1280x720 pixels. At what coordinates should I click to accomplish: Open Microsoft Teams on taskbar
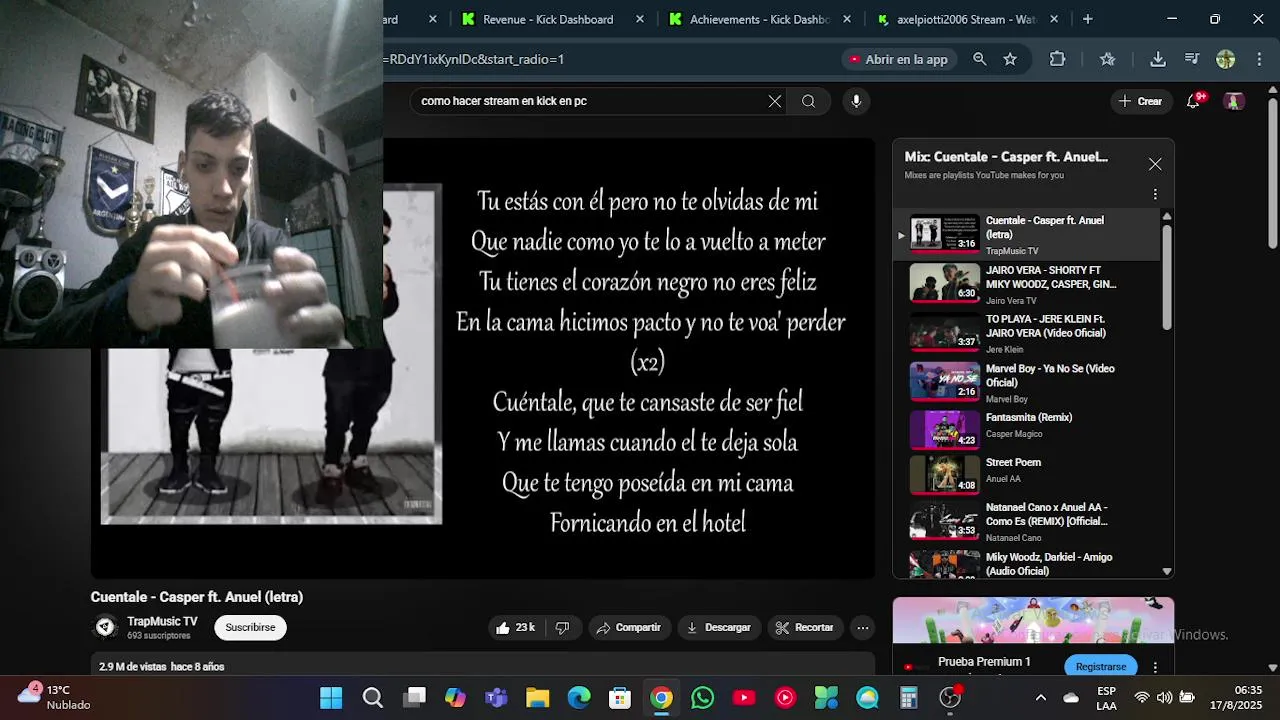pos(496,698)
